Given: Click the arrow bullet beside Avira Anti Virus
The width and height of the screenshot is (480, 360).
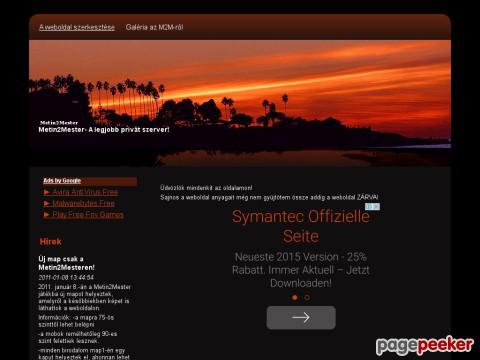Looking at the screenshot, I should [x=47, y=192].
